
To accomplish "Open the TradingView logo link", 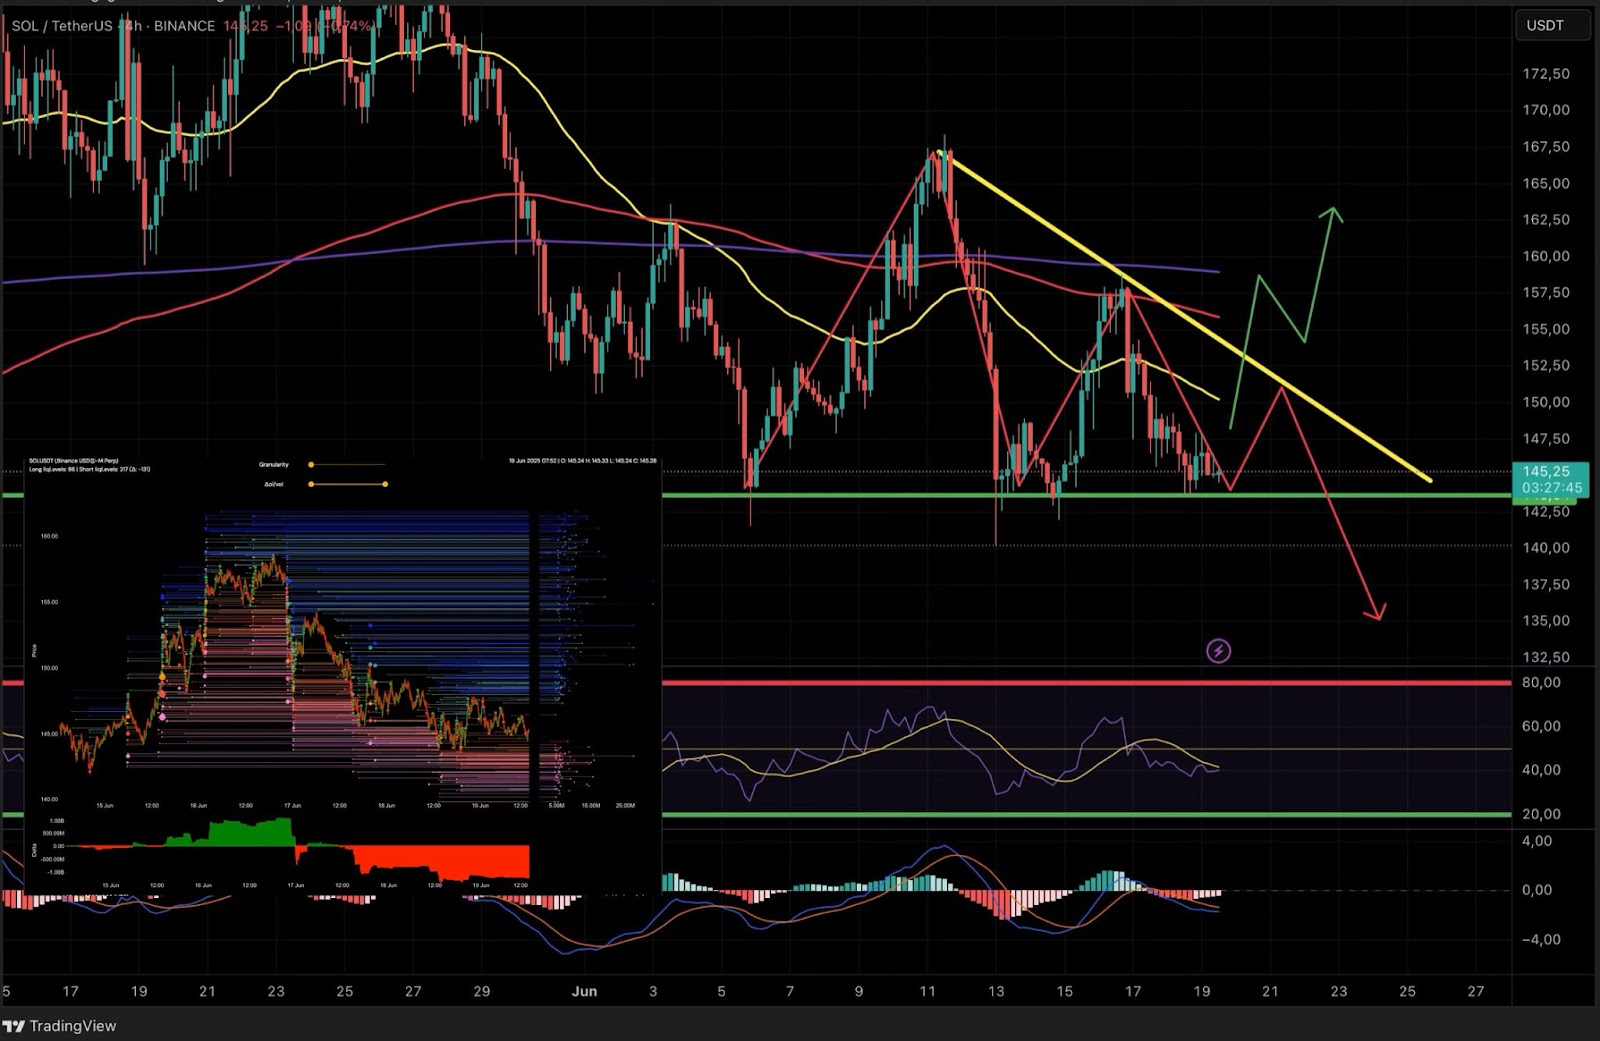I will [59, 1026].
